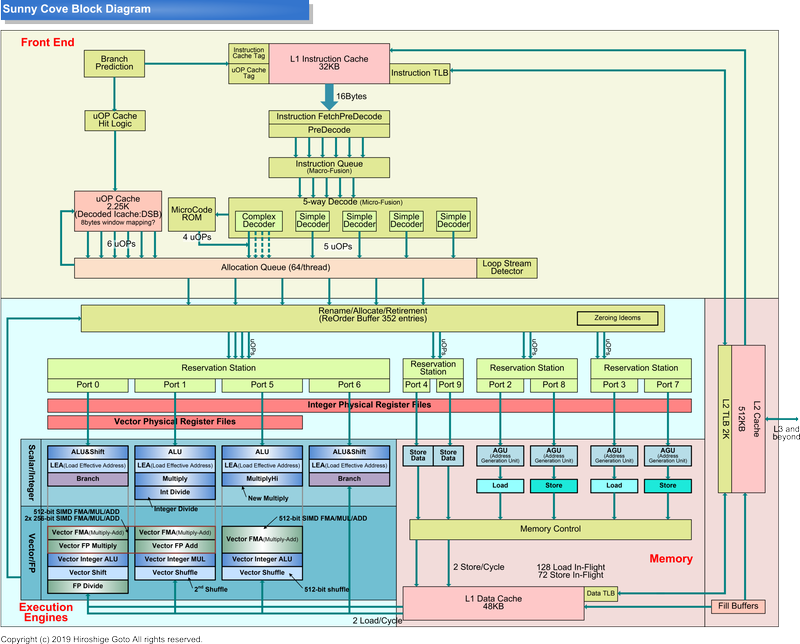Select the Branch Prediction block
Image resolution: width=800 pixels, height=644 pixels.
[x=114, y=63]
